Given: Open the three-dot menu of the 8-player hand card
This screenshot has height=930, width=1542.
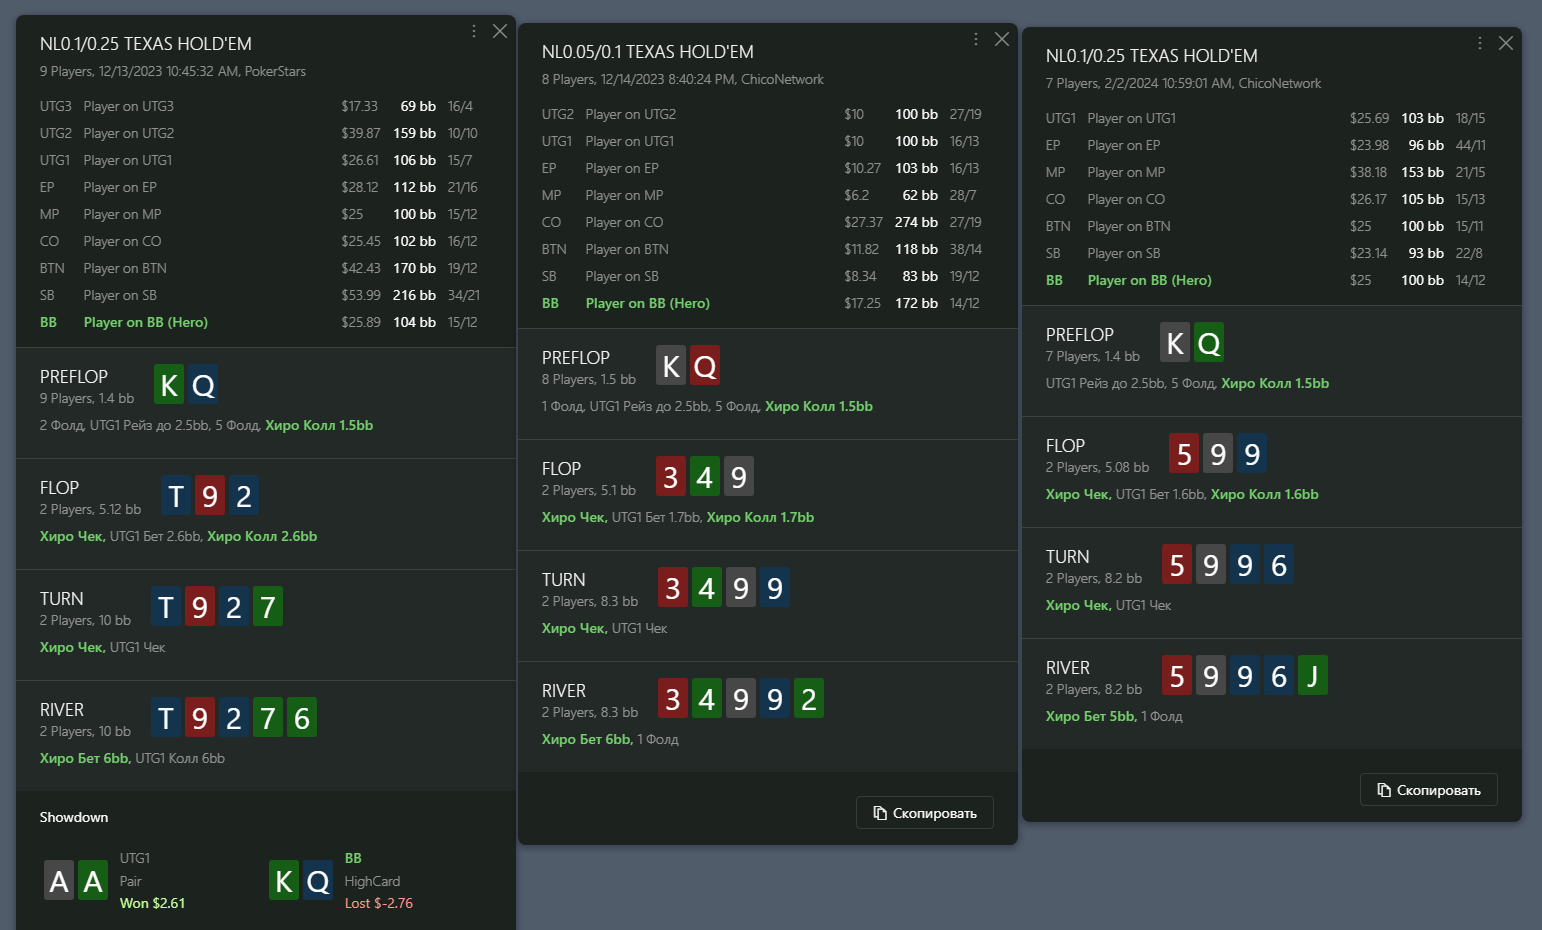Looking at the screenshot, I should (976, 39).
